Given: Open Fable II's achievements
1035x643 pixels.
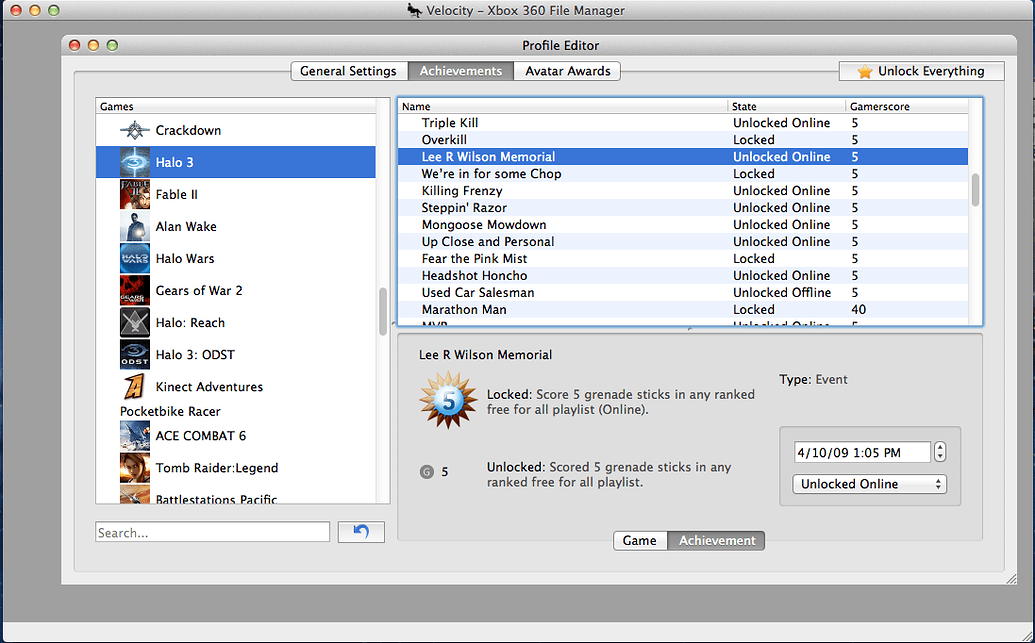Looking at the screenshot, I should [x=134, y=193].
